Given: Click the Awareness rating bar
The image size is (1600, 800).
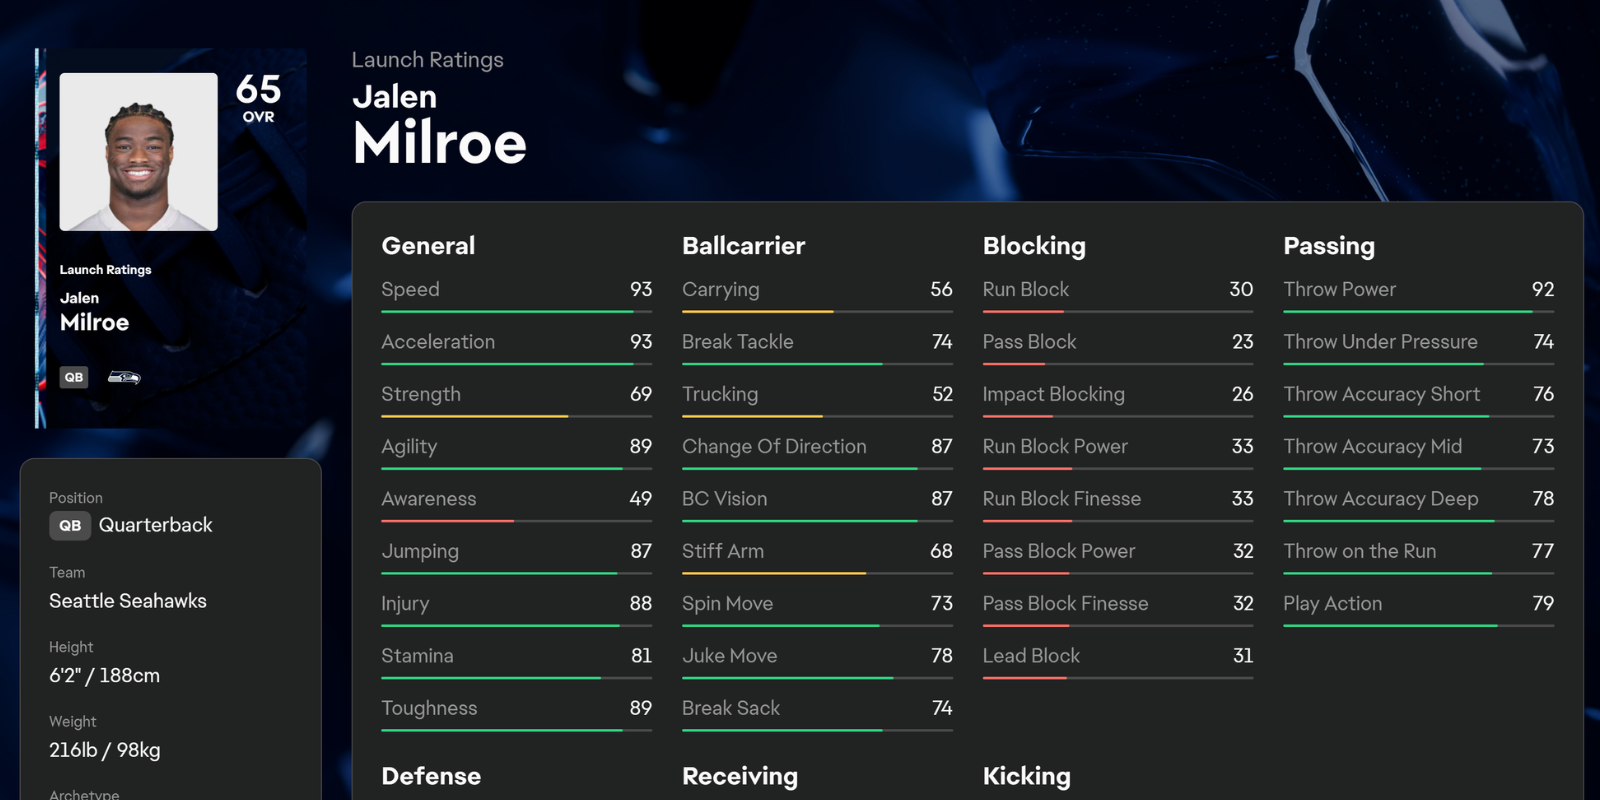Looking at the screenshot, I should (x=516, y=521).
